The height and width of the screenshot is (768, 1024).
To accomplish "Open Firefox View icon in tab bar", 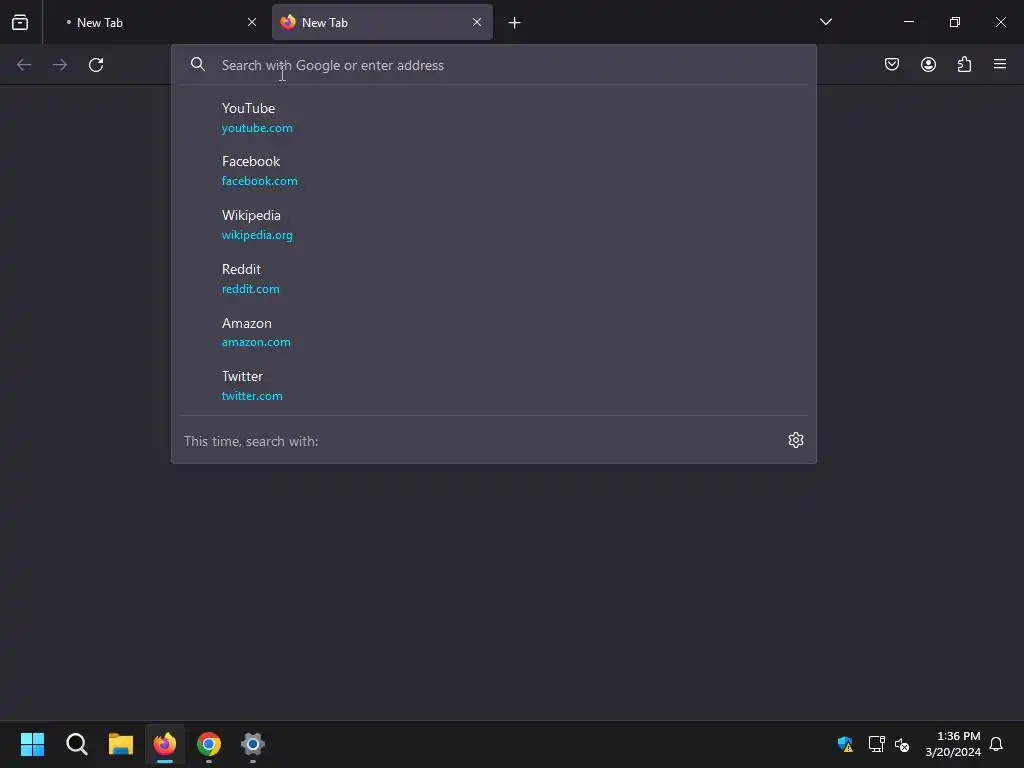I will [x=20, y=22].
